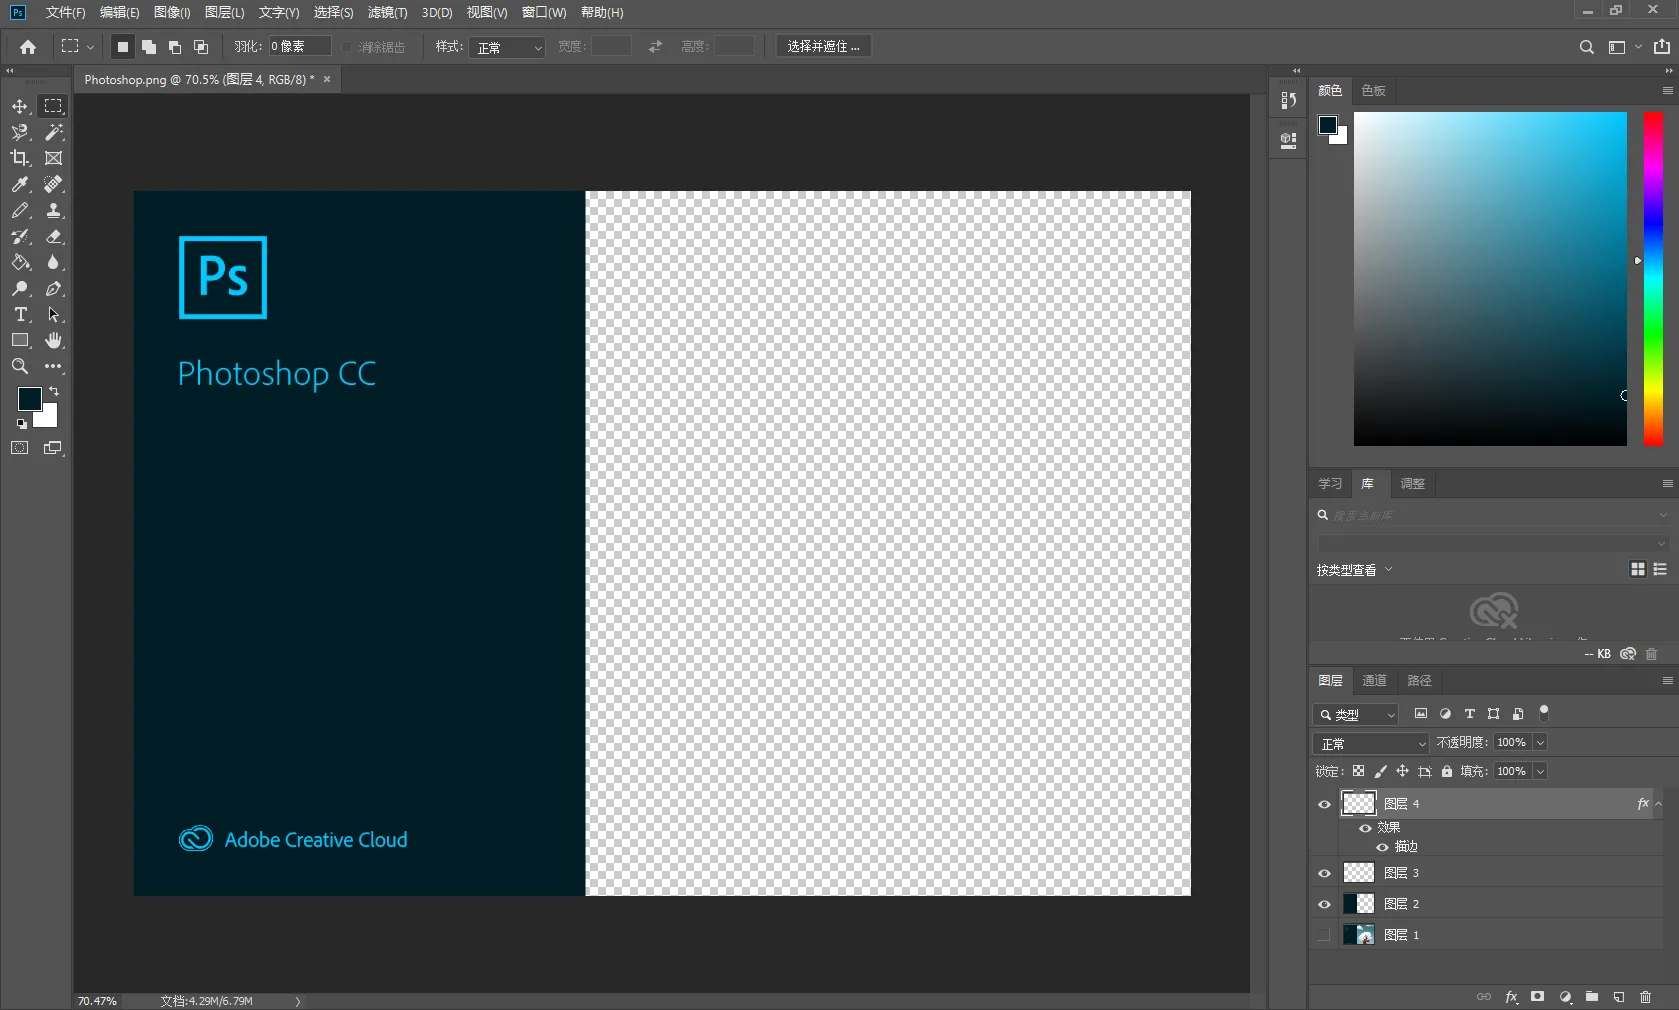Toggle visibility of 效果 effects row
The height and width of the screenshot is (1010, 1679).
point(1365,828)
